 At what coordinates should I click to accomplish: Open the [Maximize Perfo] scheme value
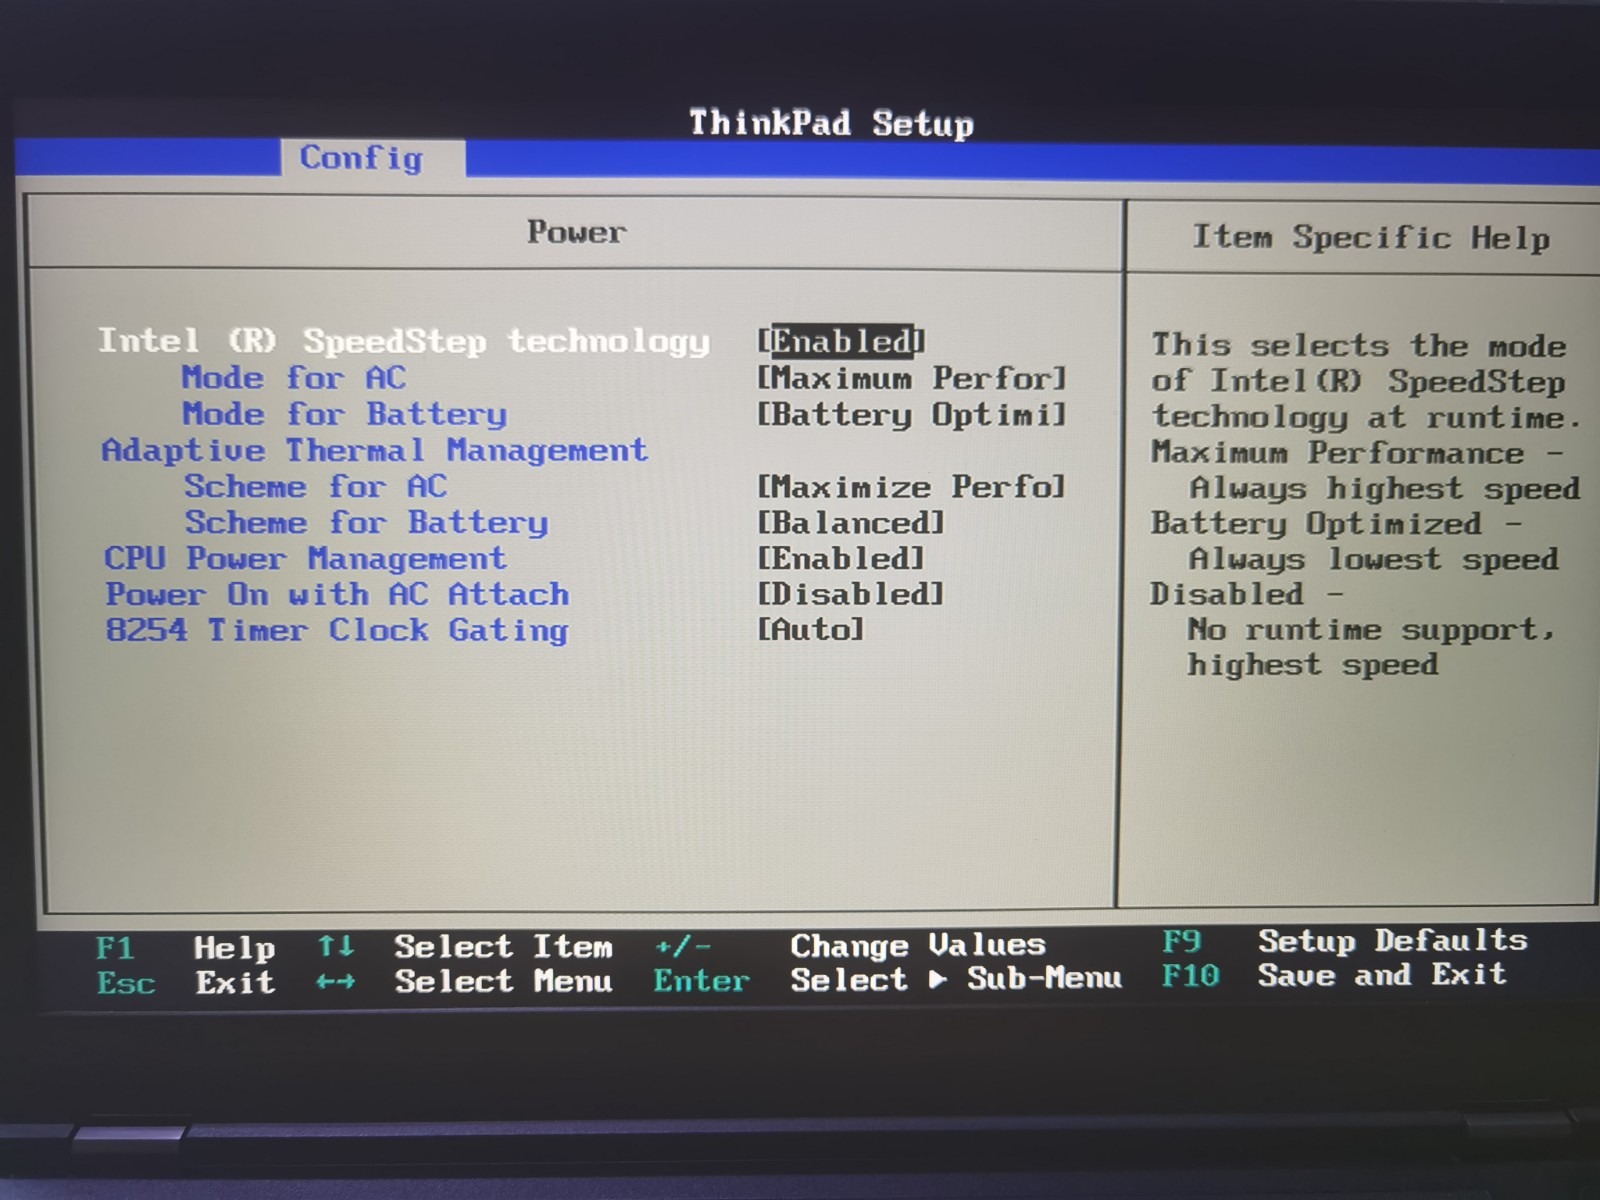click(x=912, y=487)
